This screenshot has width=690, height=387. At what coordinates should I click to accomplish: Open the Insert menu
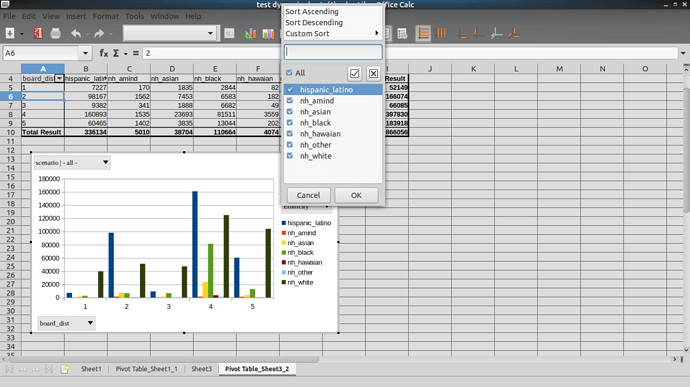pos(76,16)
